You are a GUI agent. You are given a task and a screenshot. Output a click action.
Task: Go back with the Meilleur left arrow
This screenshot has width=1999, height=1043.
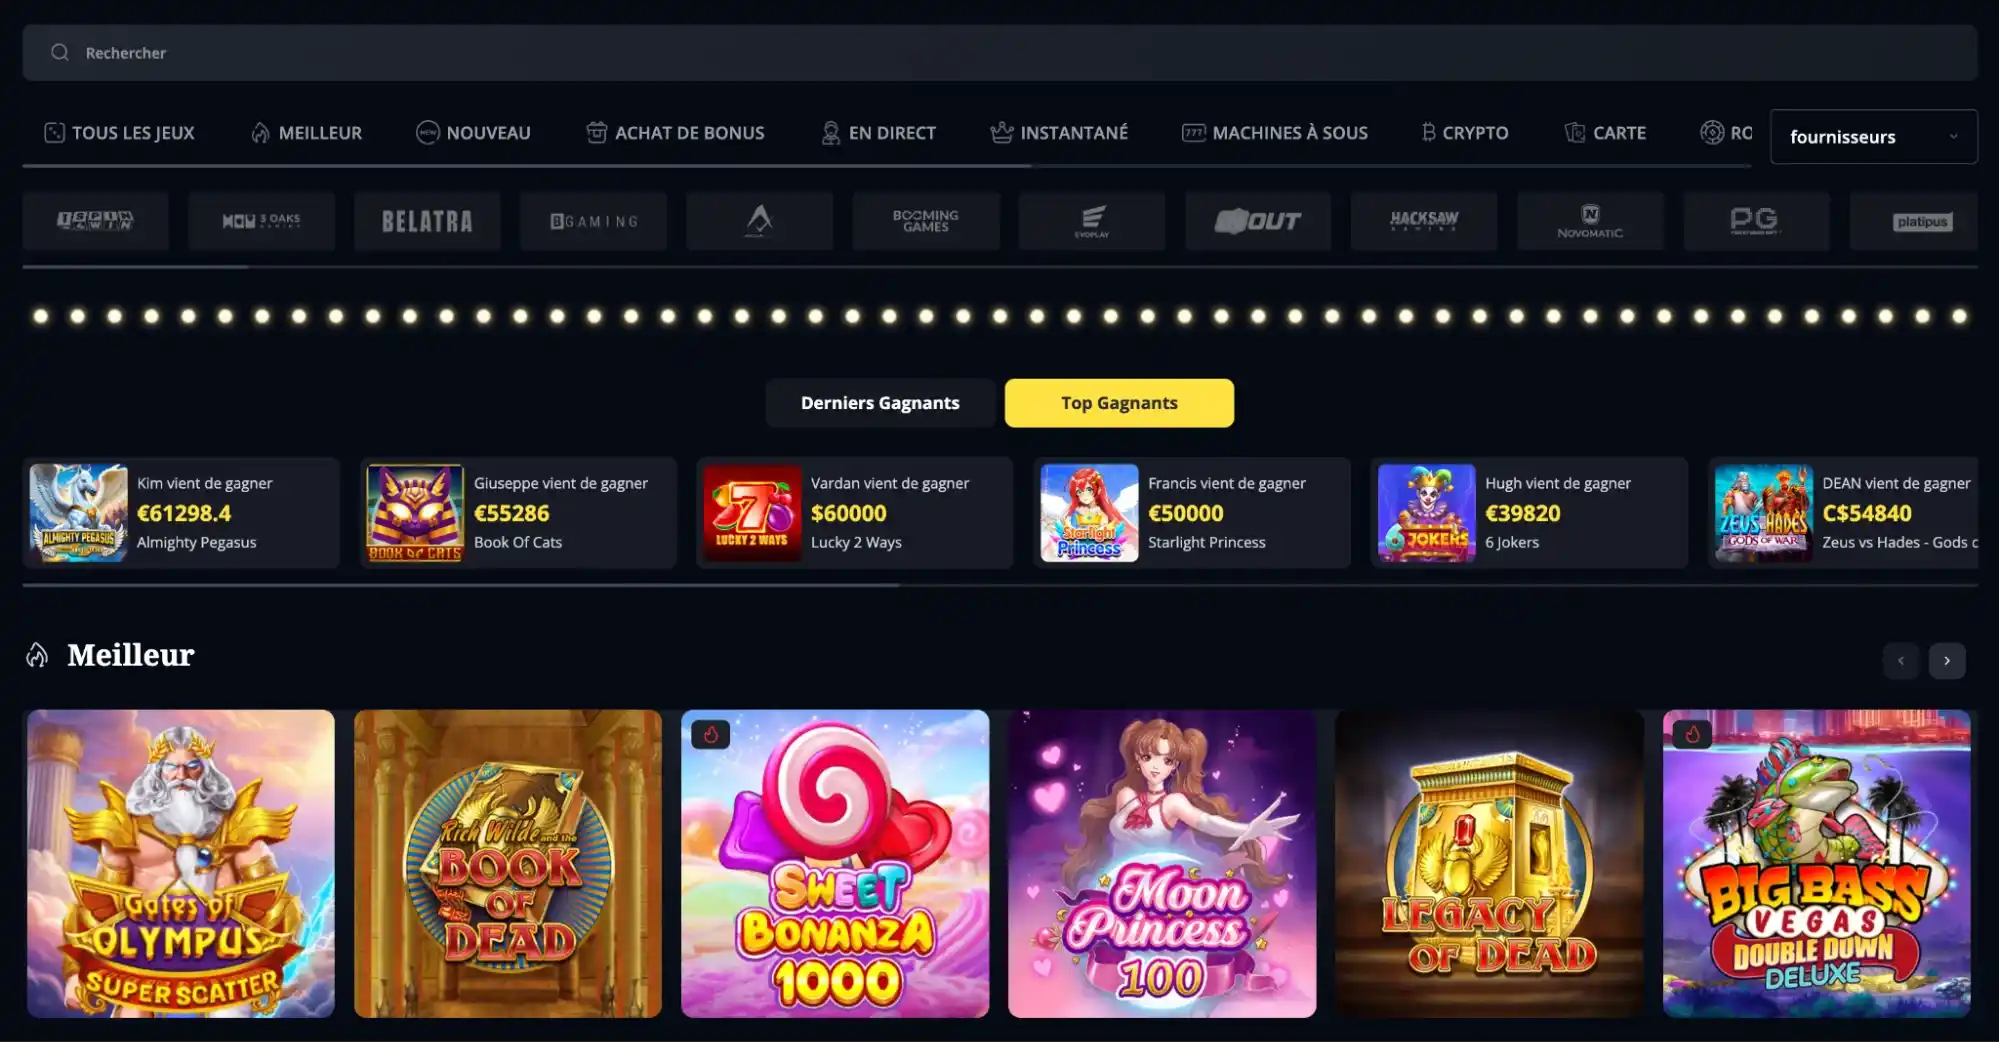tap(1901, 661)
